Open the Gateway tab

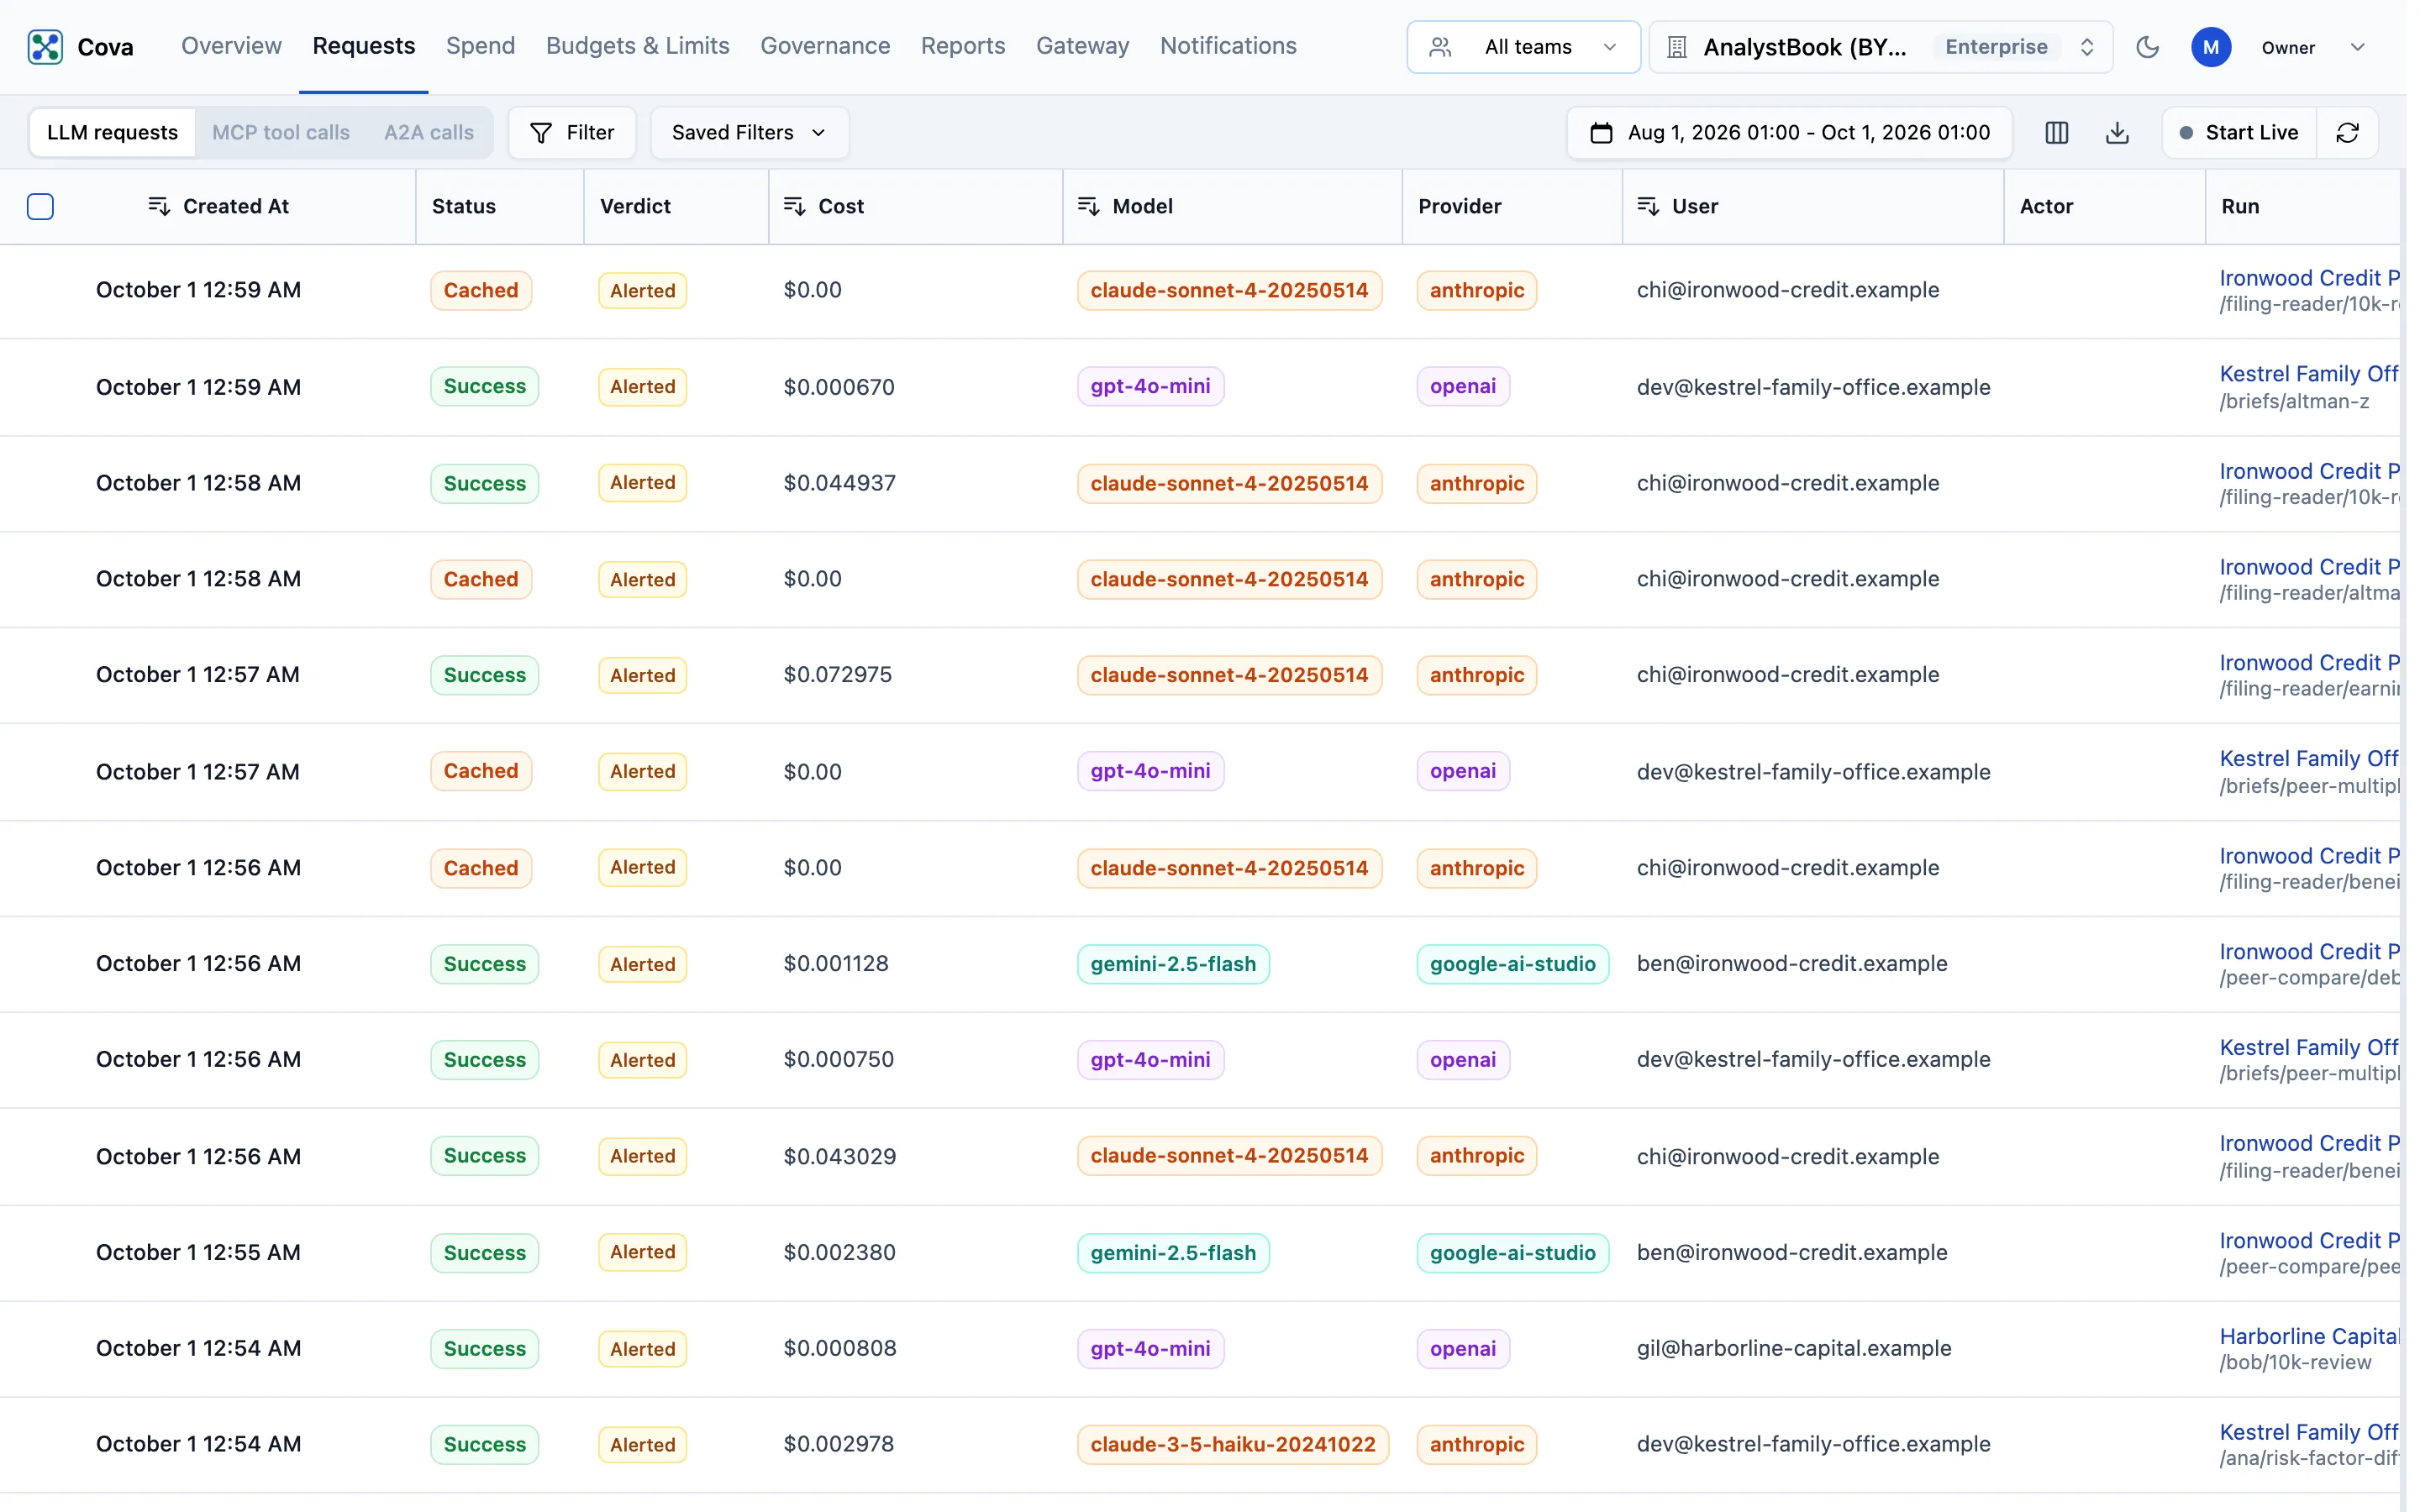(1082, 46)
